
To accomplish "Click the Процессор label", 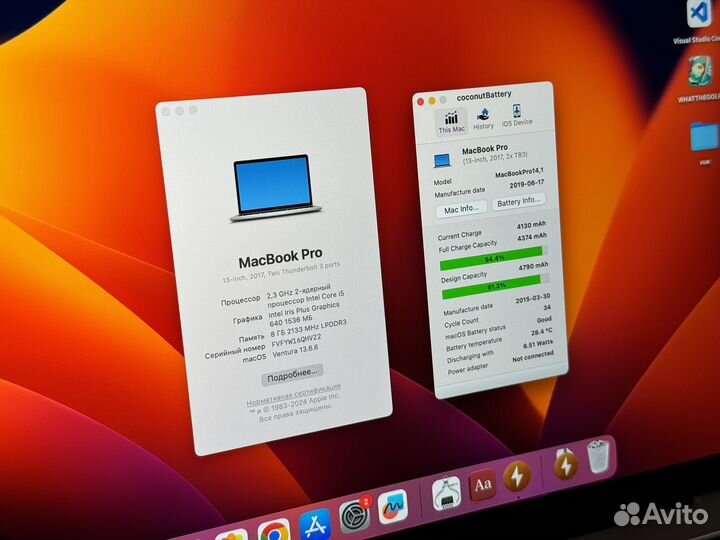I will coord(240,301).
